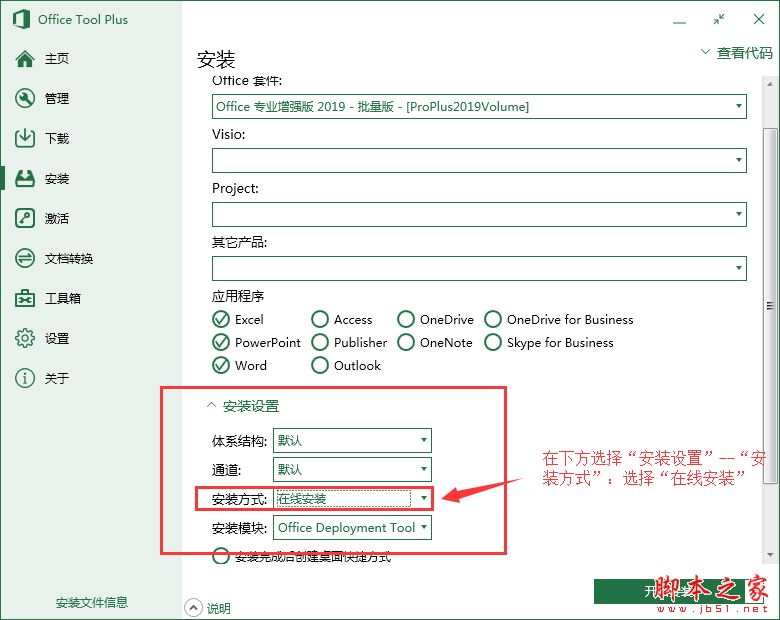Screen dimensions: 780x620
Task: Open the Visio product dropdown
Action: pos(479,160)
